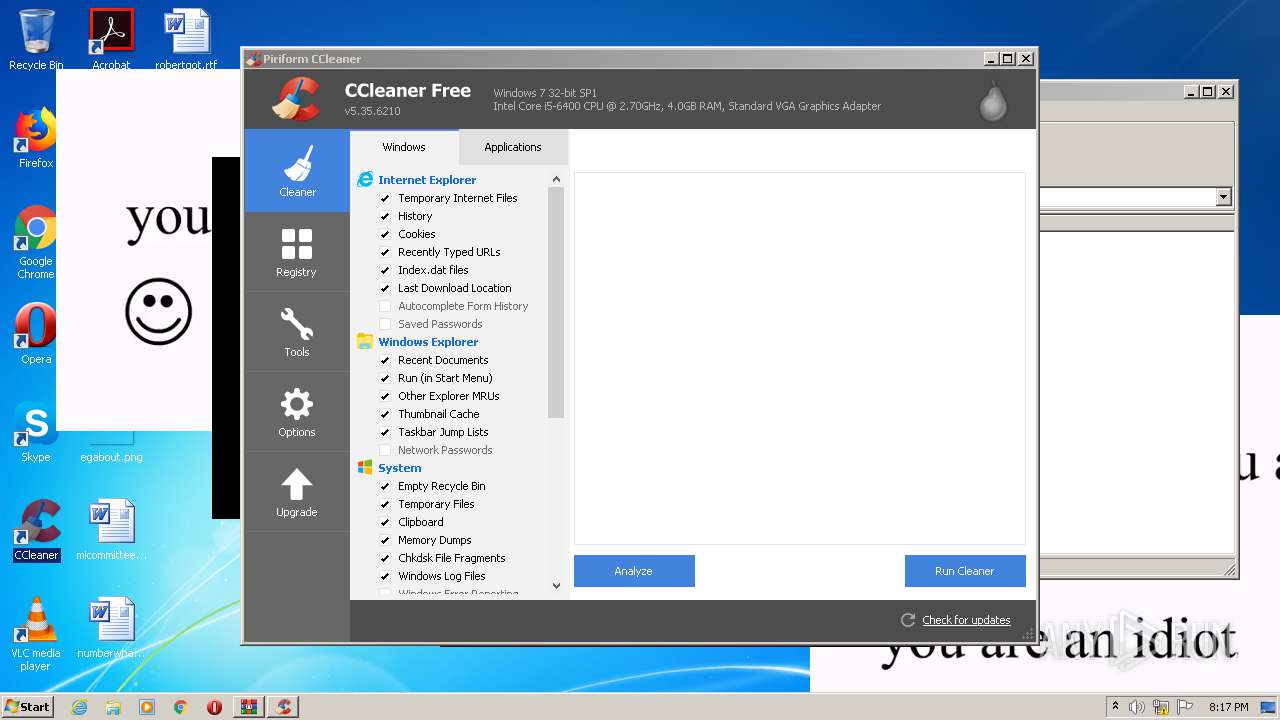Select the CCleaner desktop shortcut
1280x720 pixels.
click(x=36, y=530)
